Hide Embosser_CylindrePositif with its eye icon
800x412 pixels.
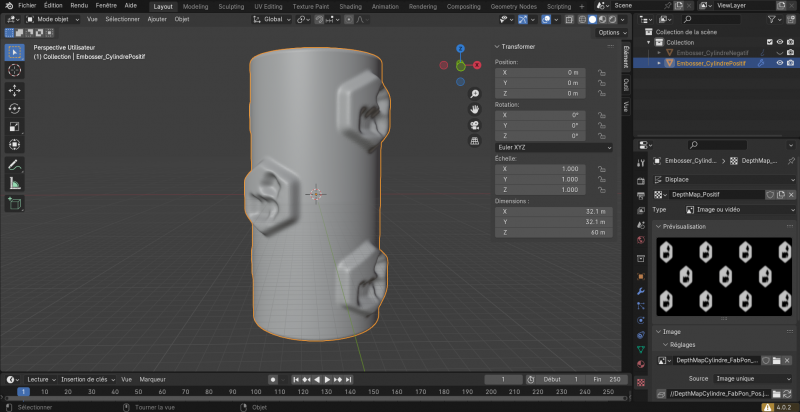[x=779, y=62]
